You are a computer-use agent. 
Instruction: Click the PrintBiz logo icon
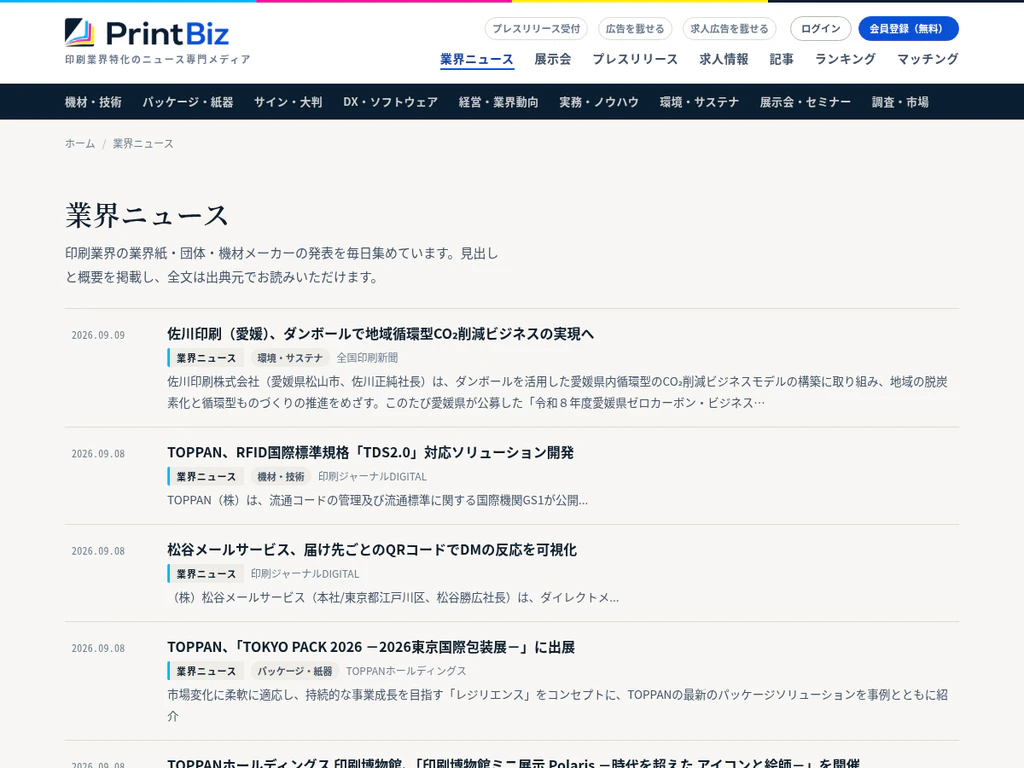click(x=80, y=33)
